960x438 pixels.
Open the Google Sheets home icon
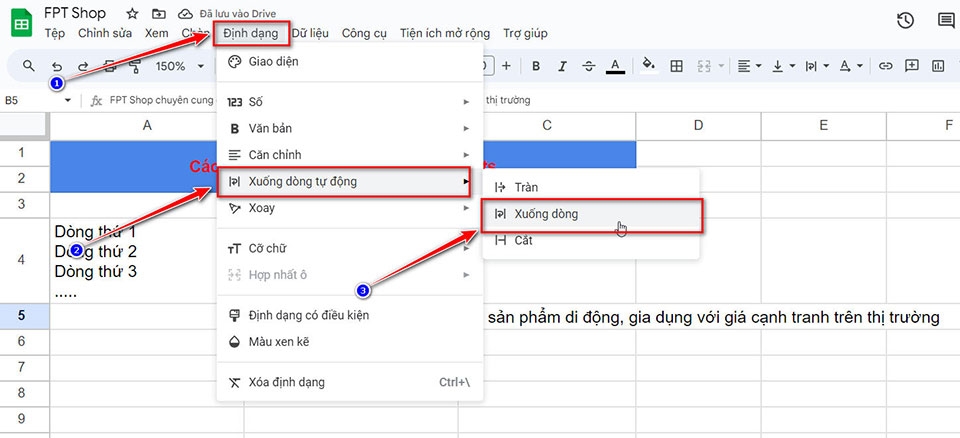pyautogui.click(x=22, y=24)
